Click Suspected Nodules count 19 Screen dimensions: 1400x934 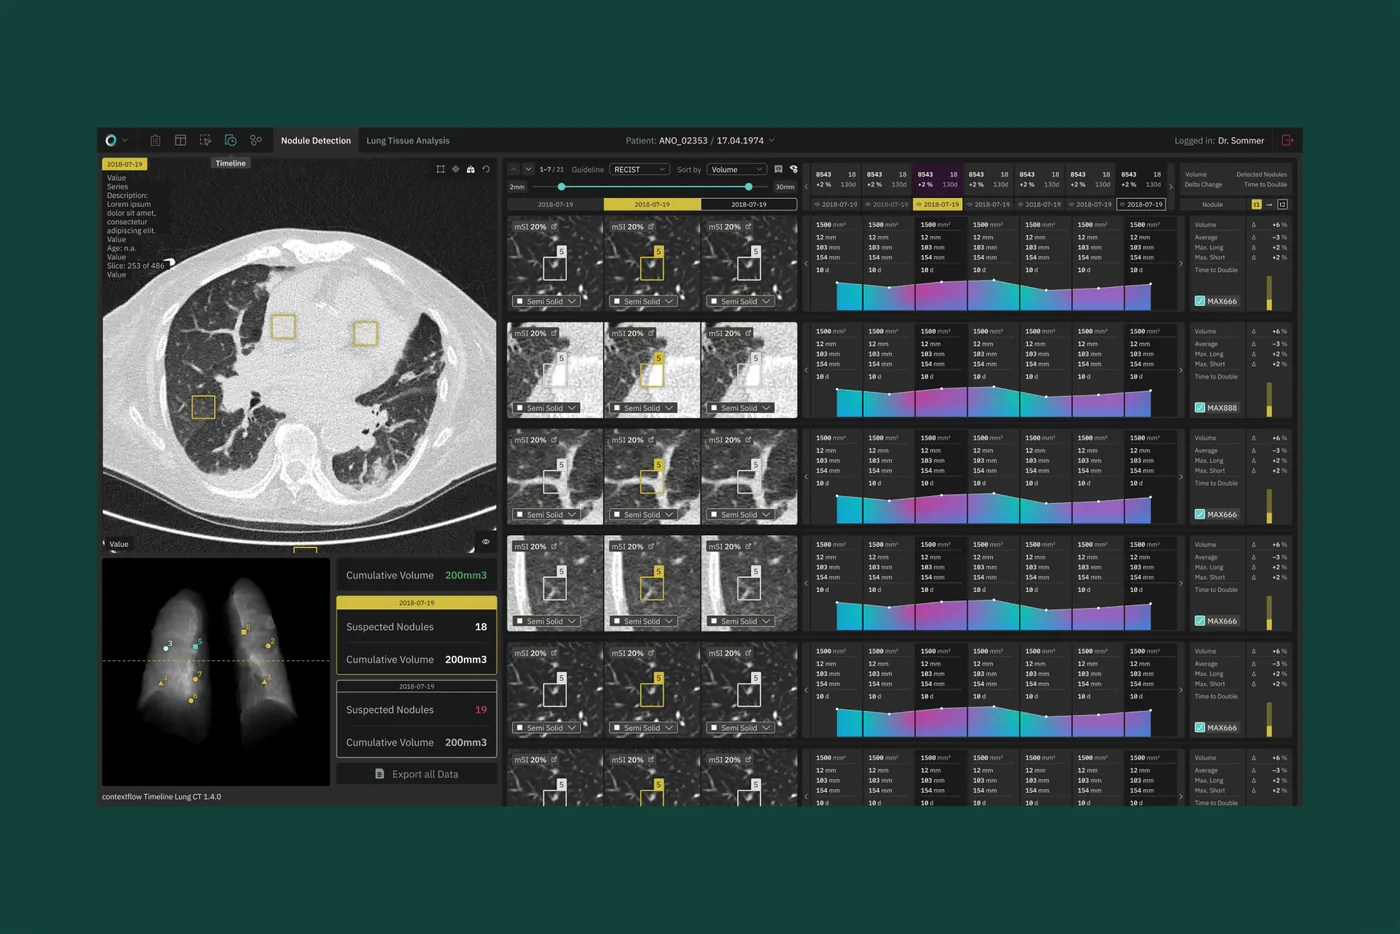click(x=481, y=710)
